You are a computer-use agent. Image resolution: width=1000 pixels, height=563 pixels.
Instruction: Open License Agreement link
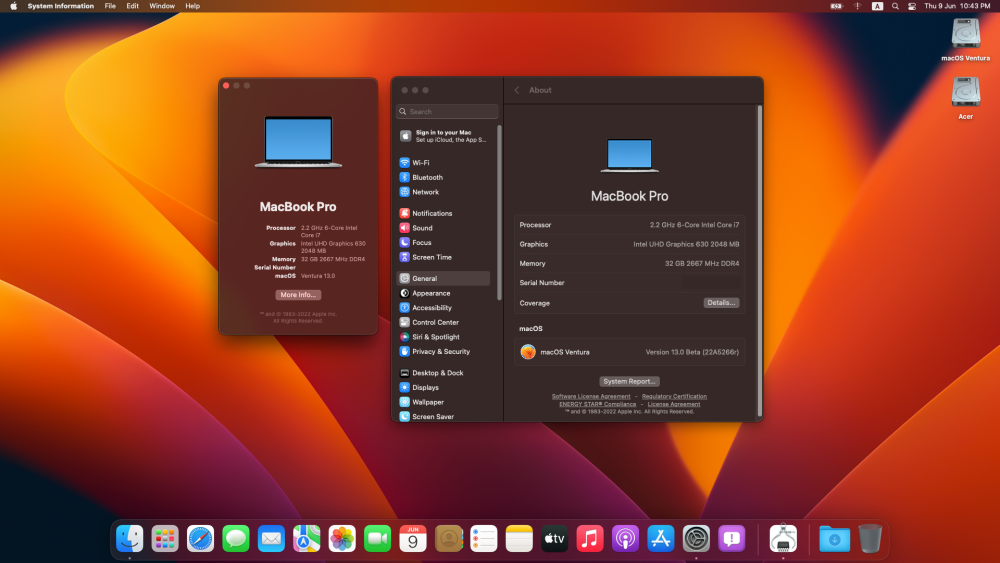[x=673, y=404]
